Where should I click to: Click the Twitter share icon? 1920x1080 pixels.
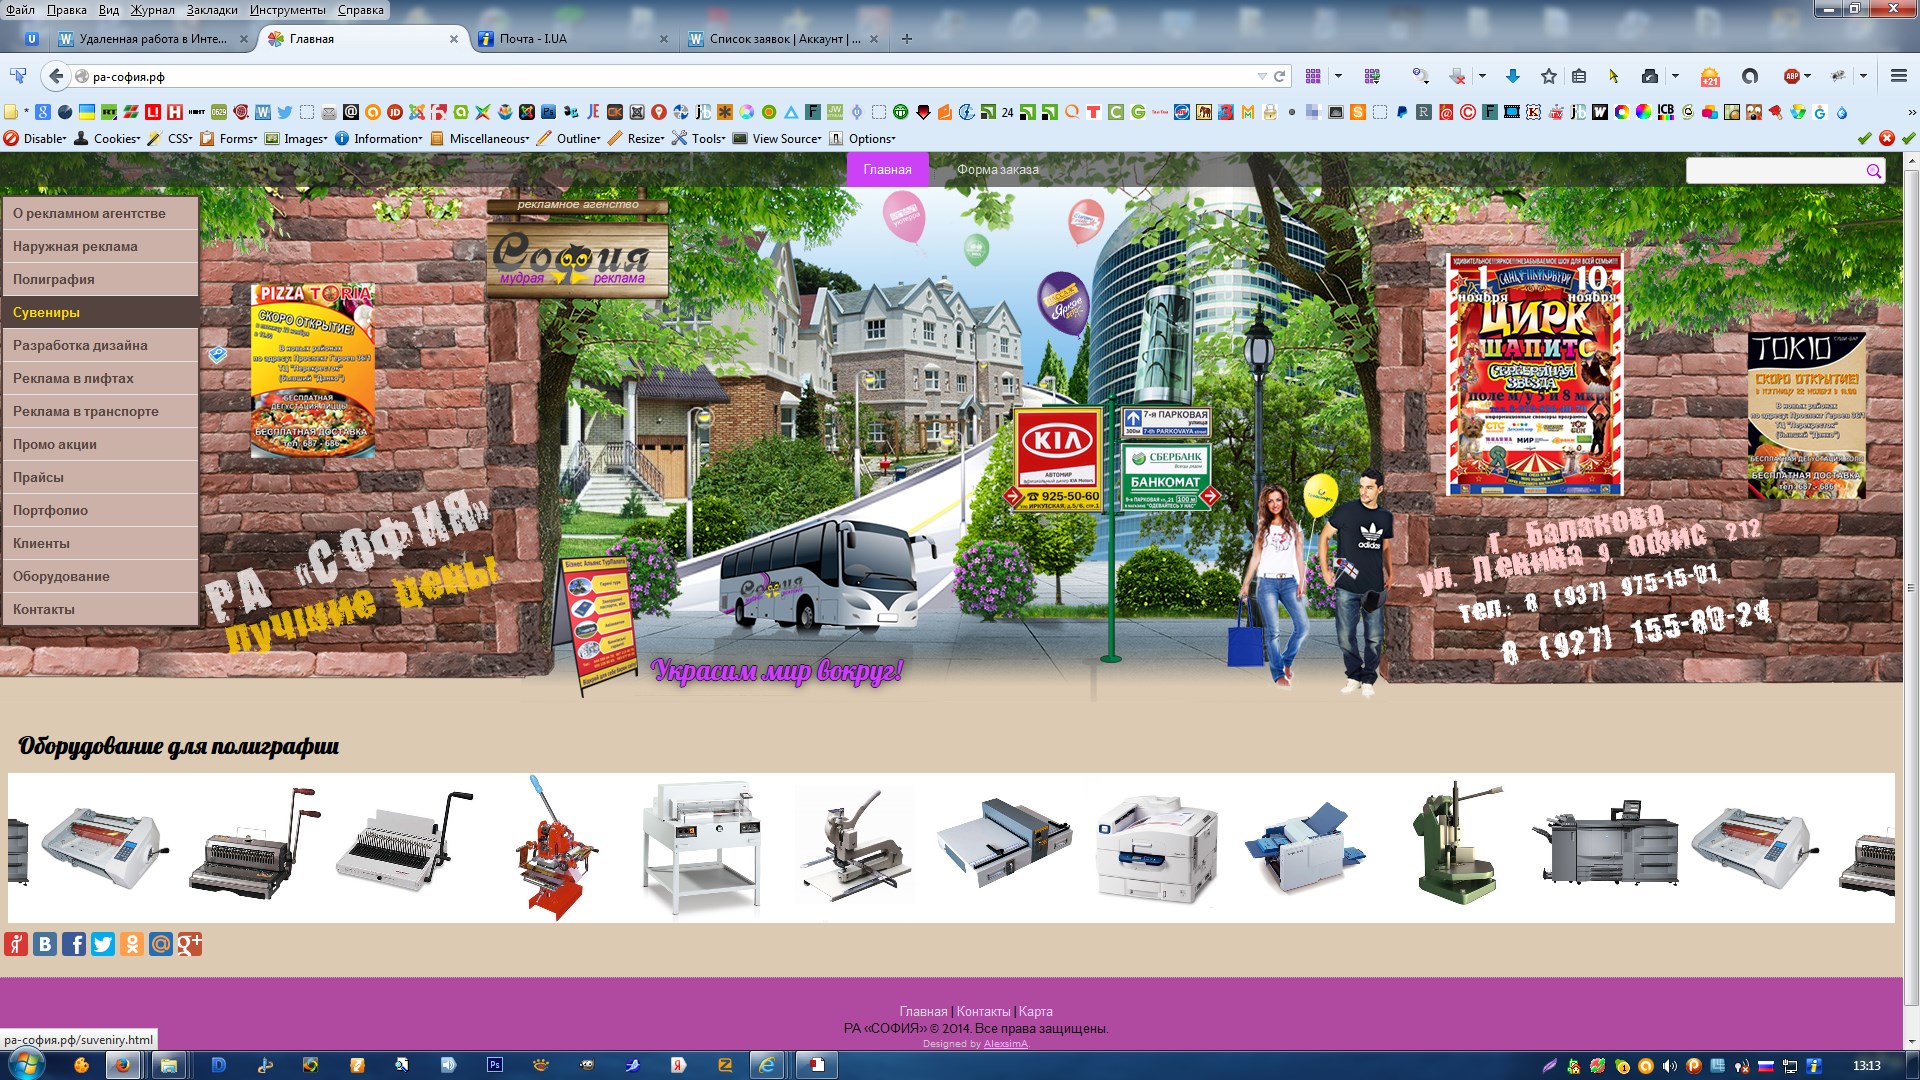103,944
